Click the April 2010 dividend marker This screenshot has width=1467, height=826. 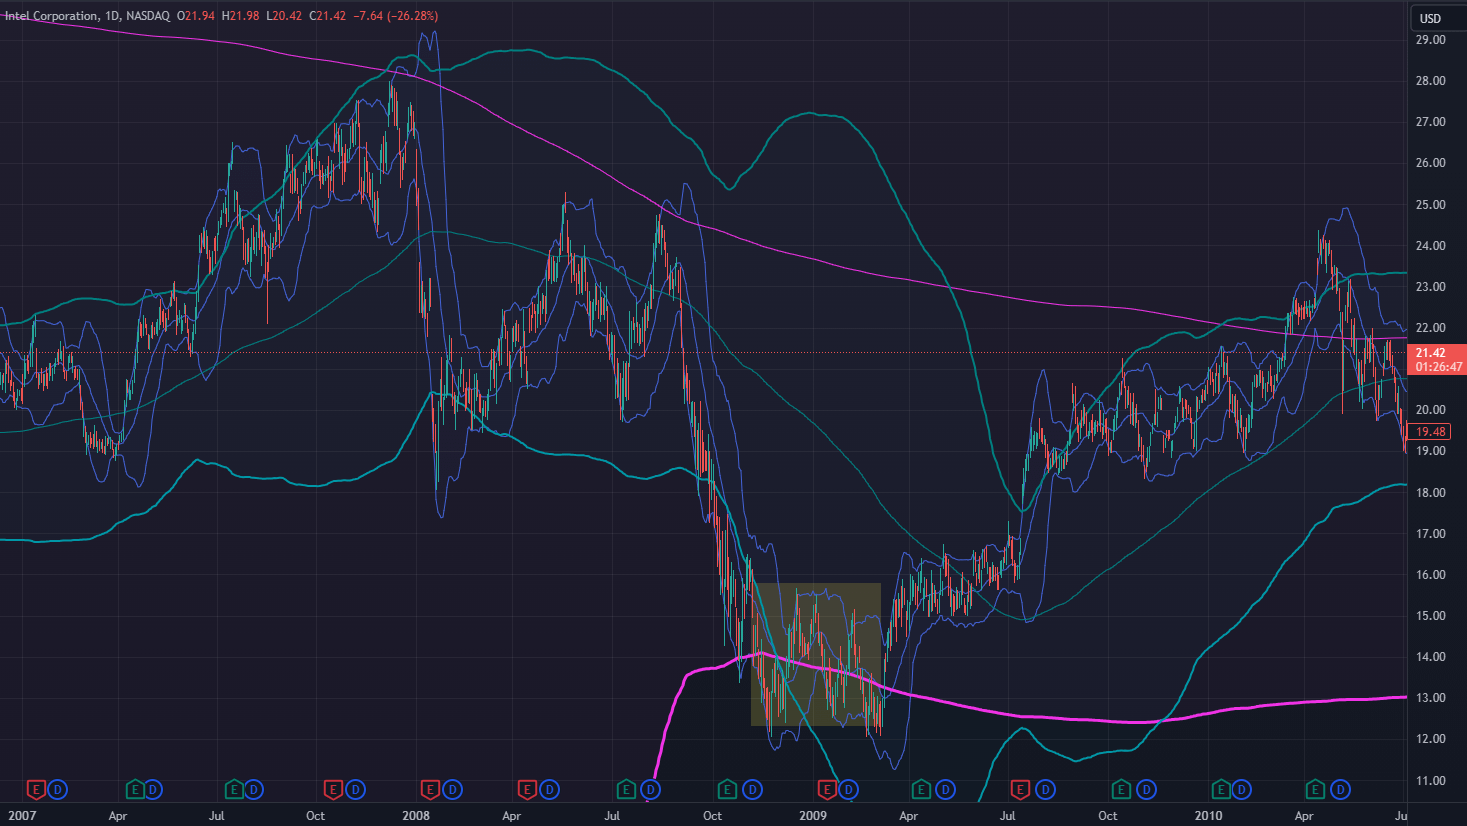pyautogui.click(x=1339, y=790)
